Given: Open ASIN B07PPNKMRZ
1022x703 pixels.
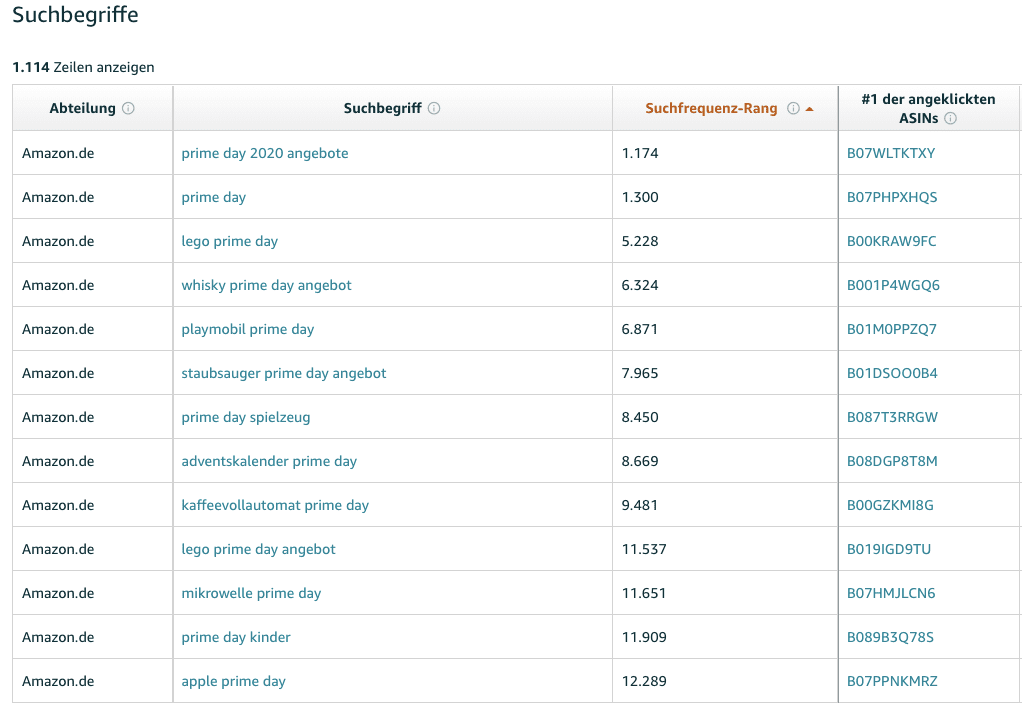Looking at the screenshot, I should 892,681.
